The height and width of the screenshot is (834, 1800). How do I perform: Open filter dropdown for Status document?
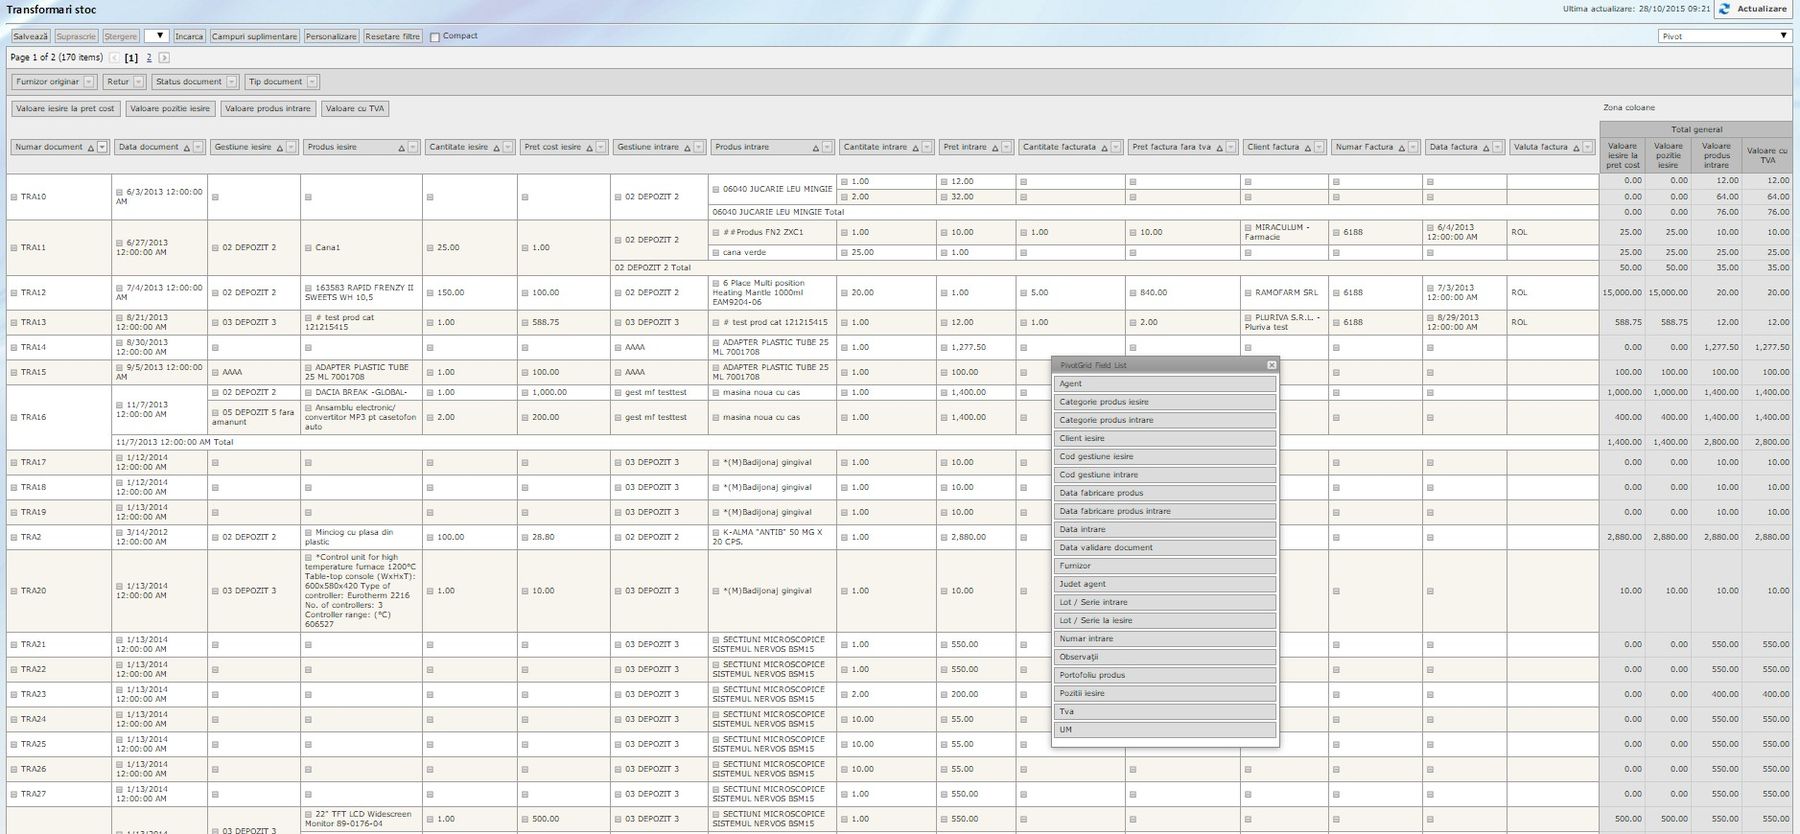[x=232, y=82]
